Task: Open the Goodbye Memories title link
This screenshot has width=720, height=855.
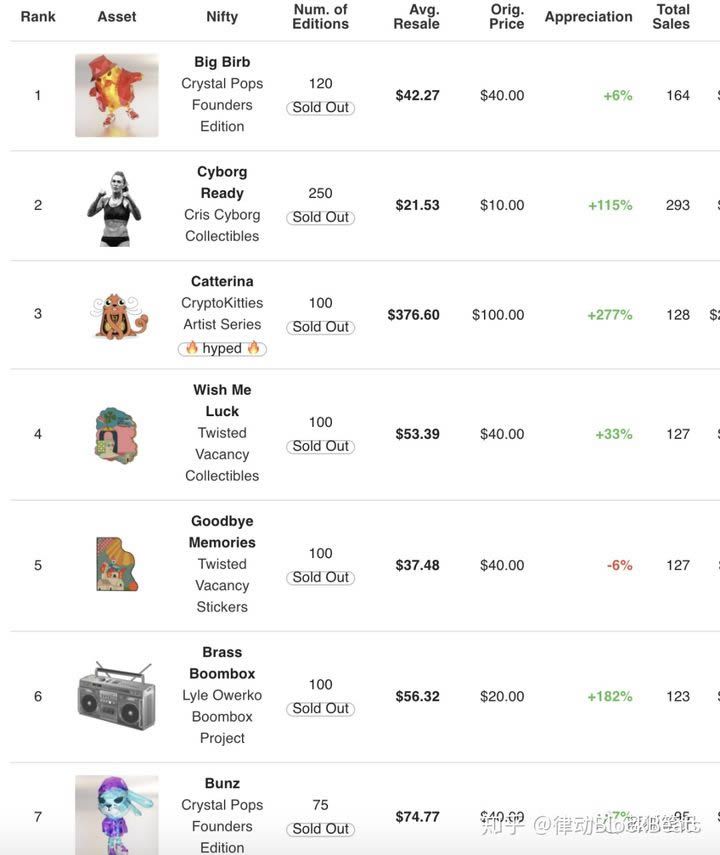Action: [222, 532]
